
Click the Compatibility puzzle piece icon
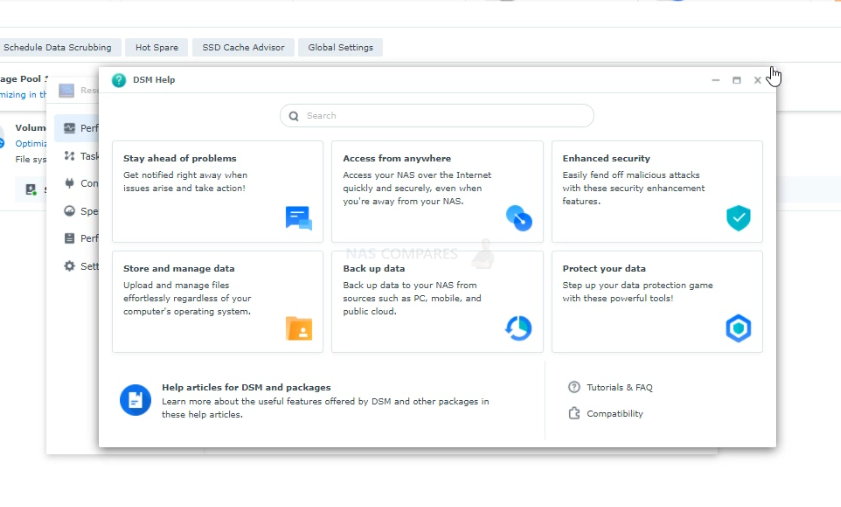574,413
